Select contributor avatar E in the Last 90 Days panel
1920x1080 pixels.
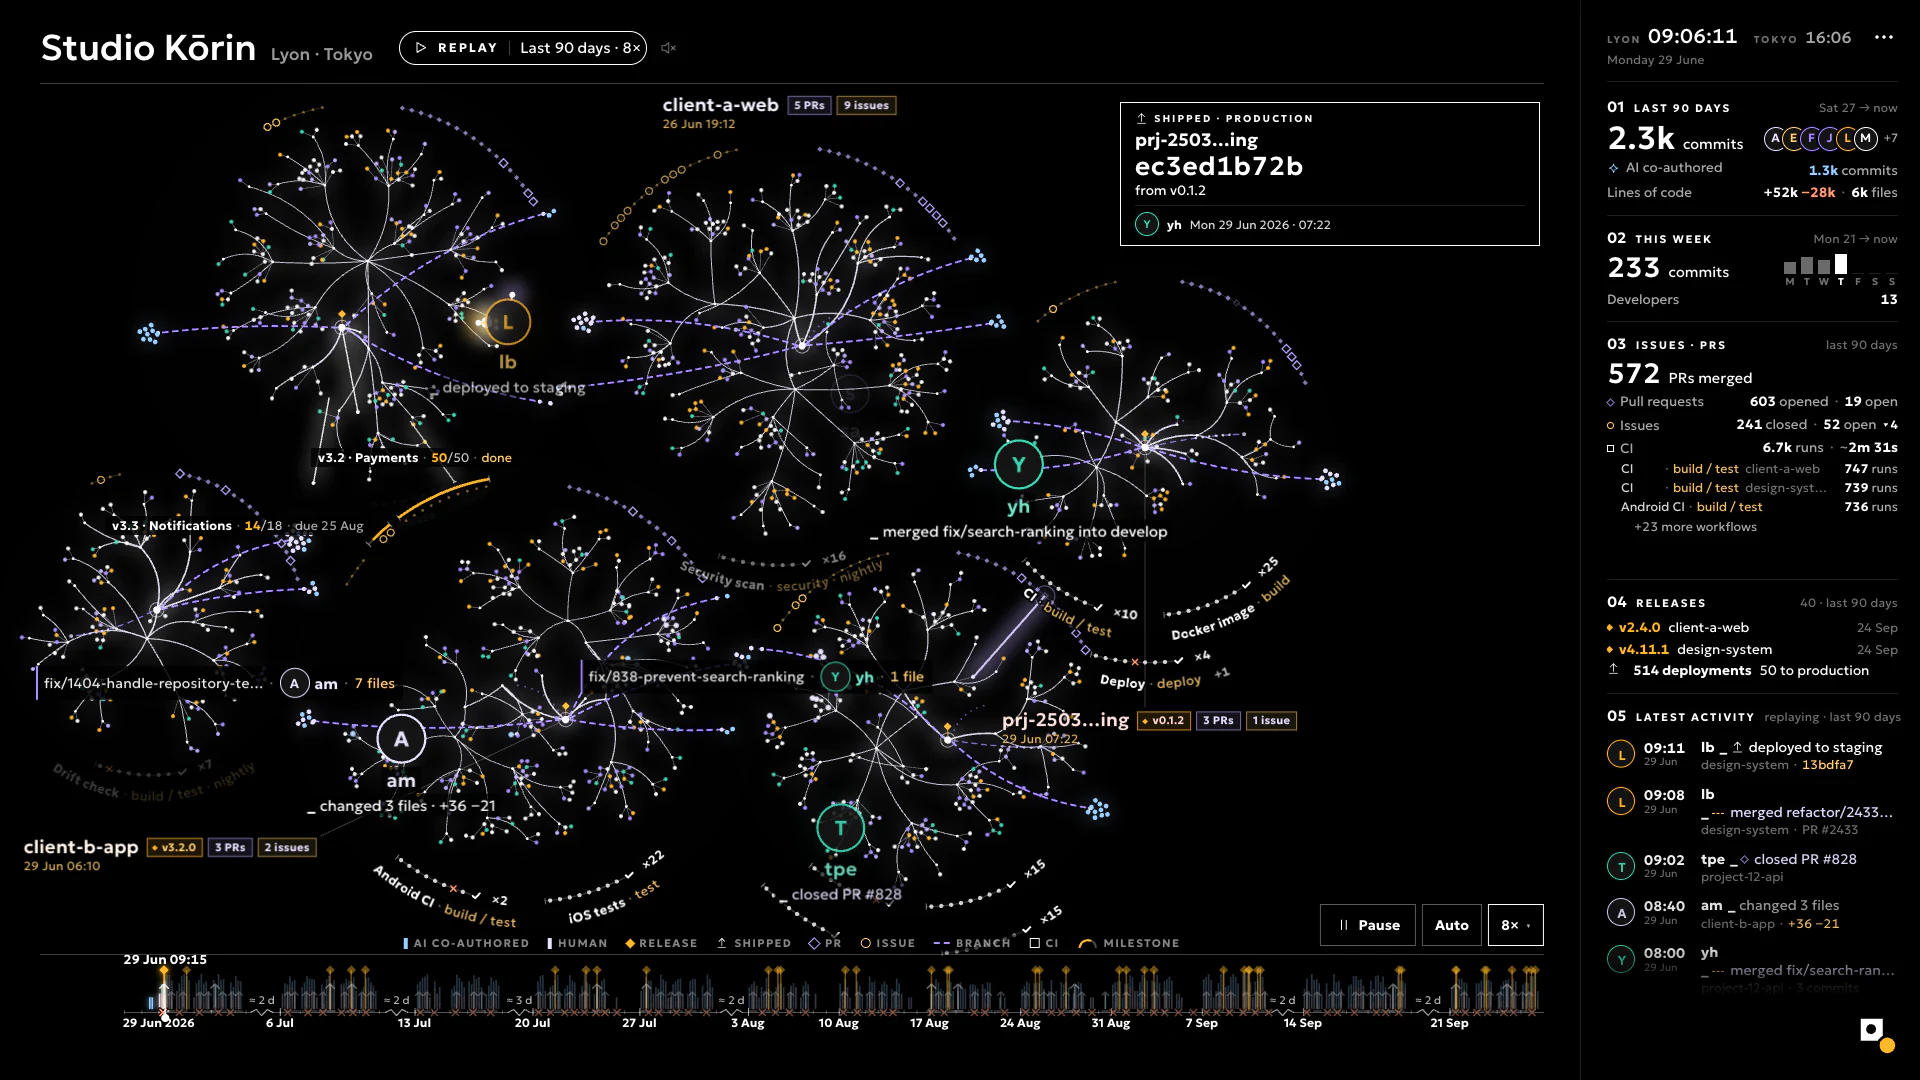(x=1793, y=138)
